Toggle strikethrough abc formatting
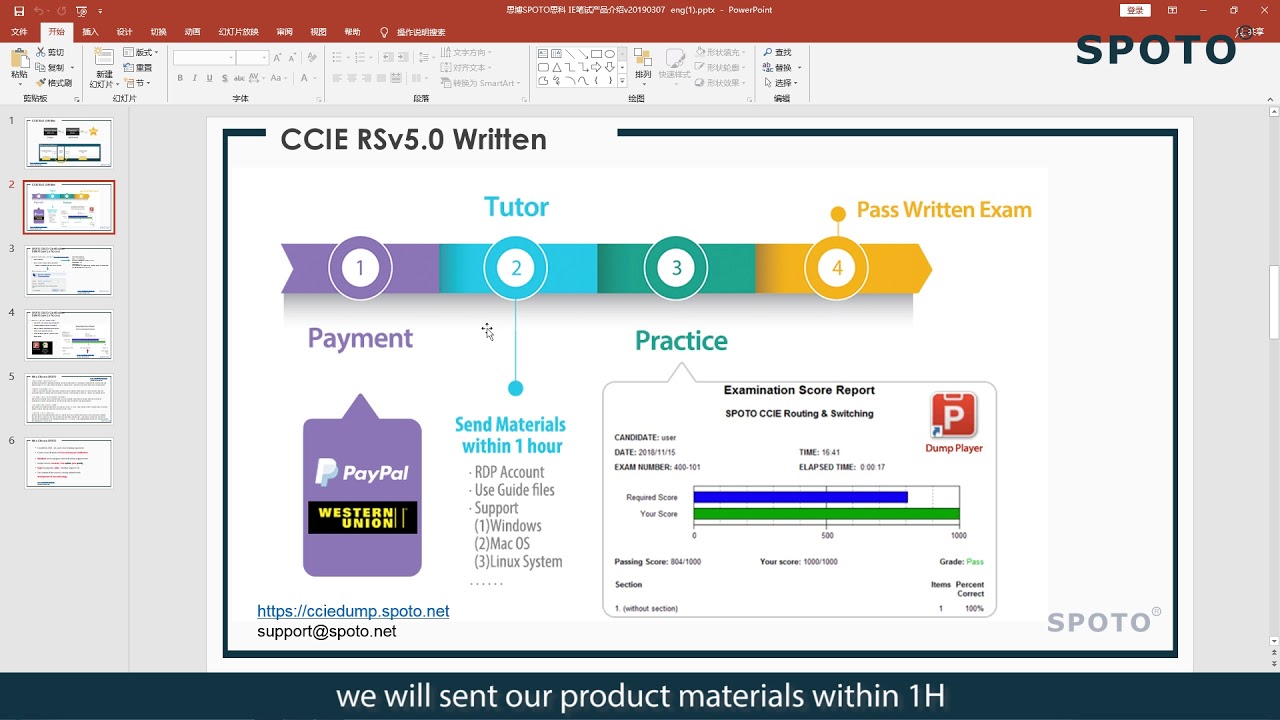Screen dimensions: 1280x720 click(x=238, y=78)
